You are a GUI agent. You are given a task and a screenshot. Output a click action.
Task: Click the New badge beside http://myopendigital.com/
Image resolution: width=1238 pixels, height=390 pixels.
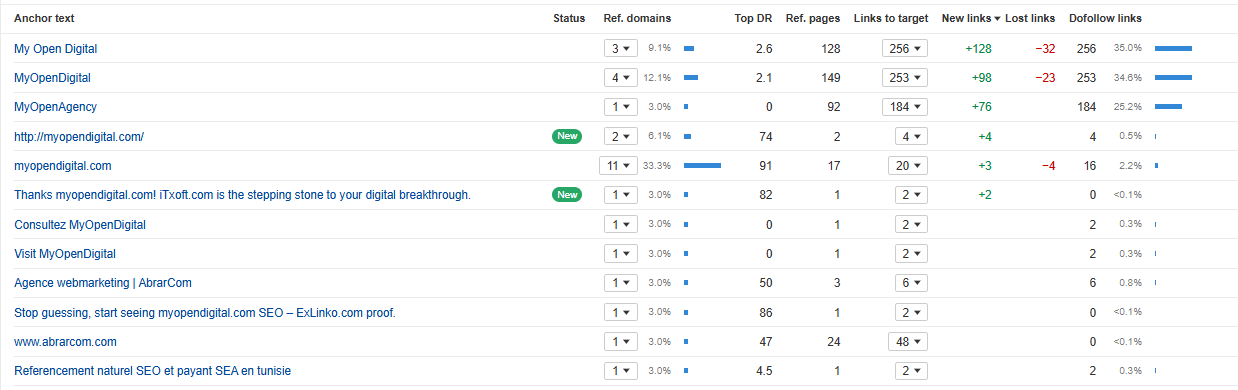click(567, 136)
